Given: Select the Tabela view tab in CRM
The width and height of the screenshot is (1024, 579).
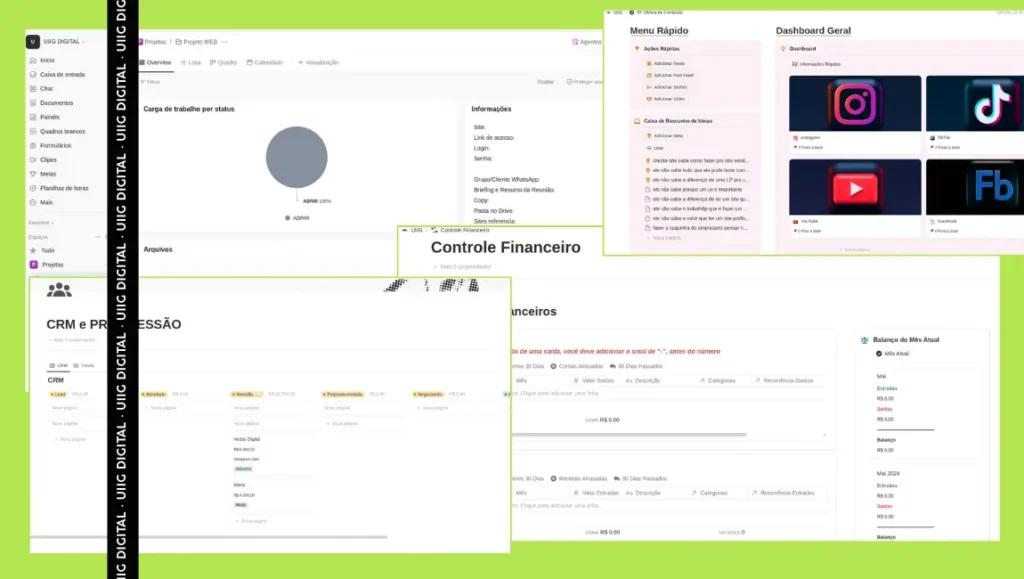Looking at the screenshot, I should (84, 366).
